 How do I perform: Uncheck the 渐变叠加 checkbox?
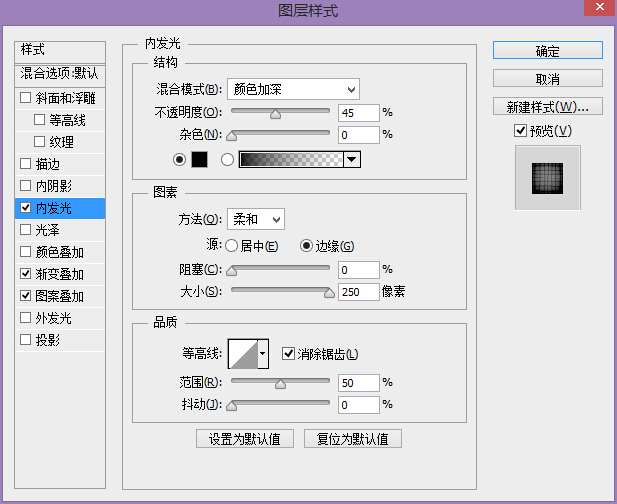26,274
